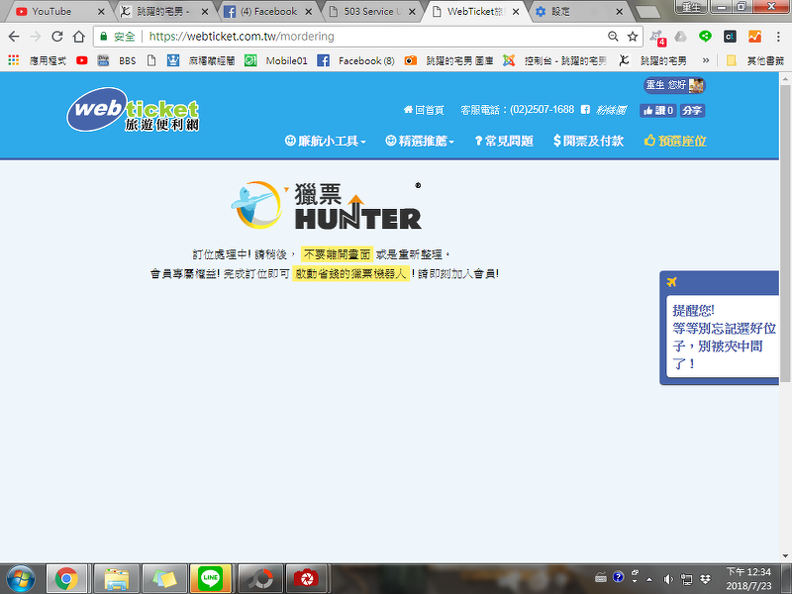Click the orange chart extension icon
Image resolution: width=792 pixels, height=594 pixels.
(x=755, y=36)
